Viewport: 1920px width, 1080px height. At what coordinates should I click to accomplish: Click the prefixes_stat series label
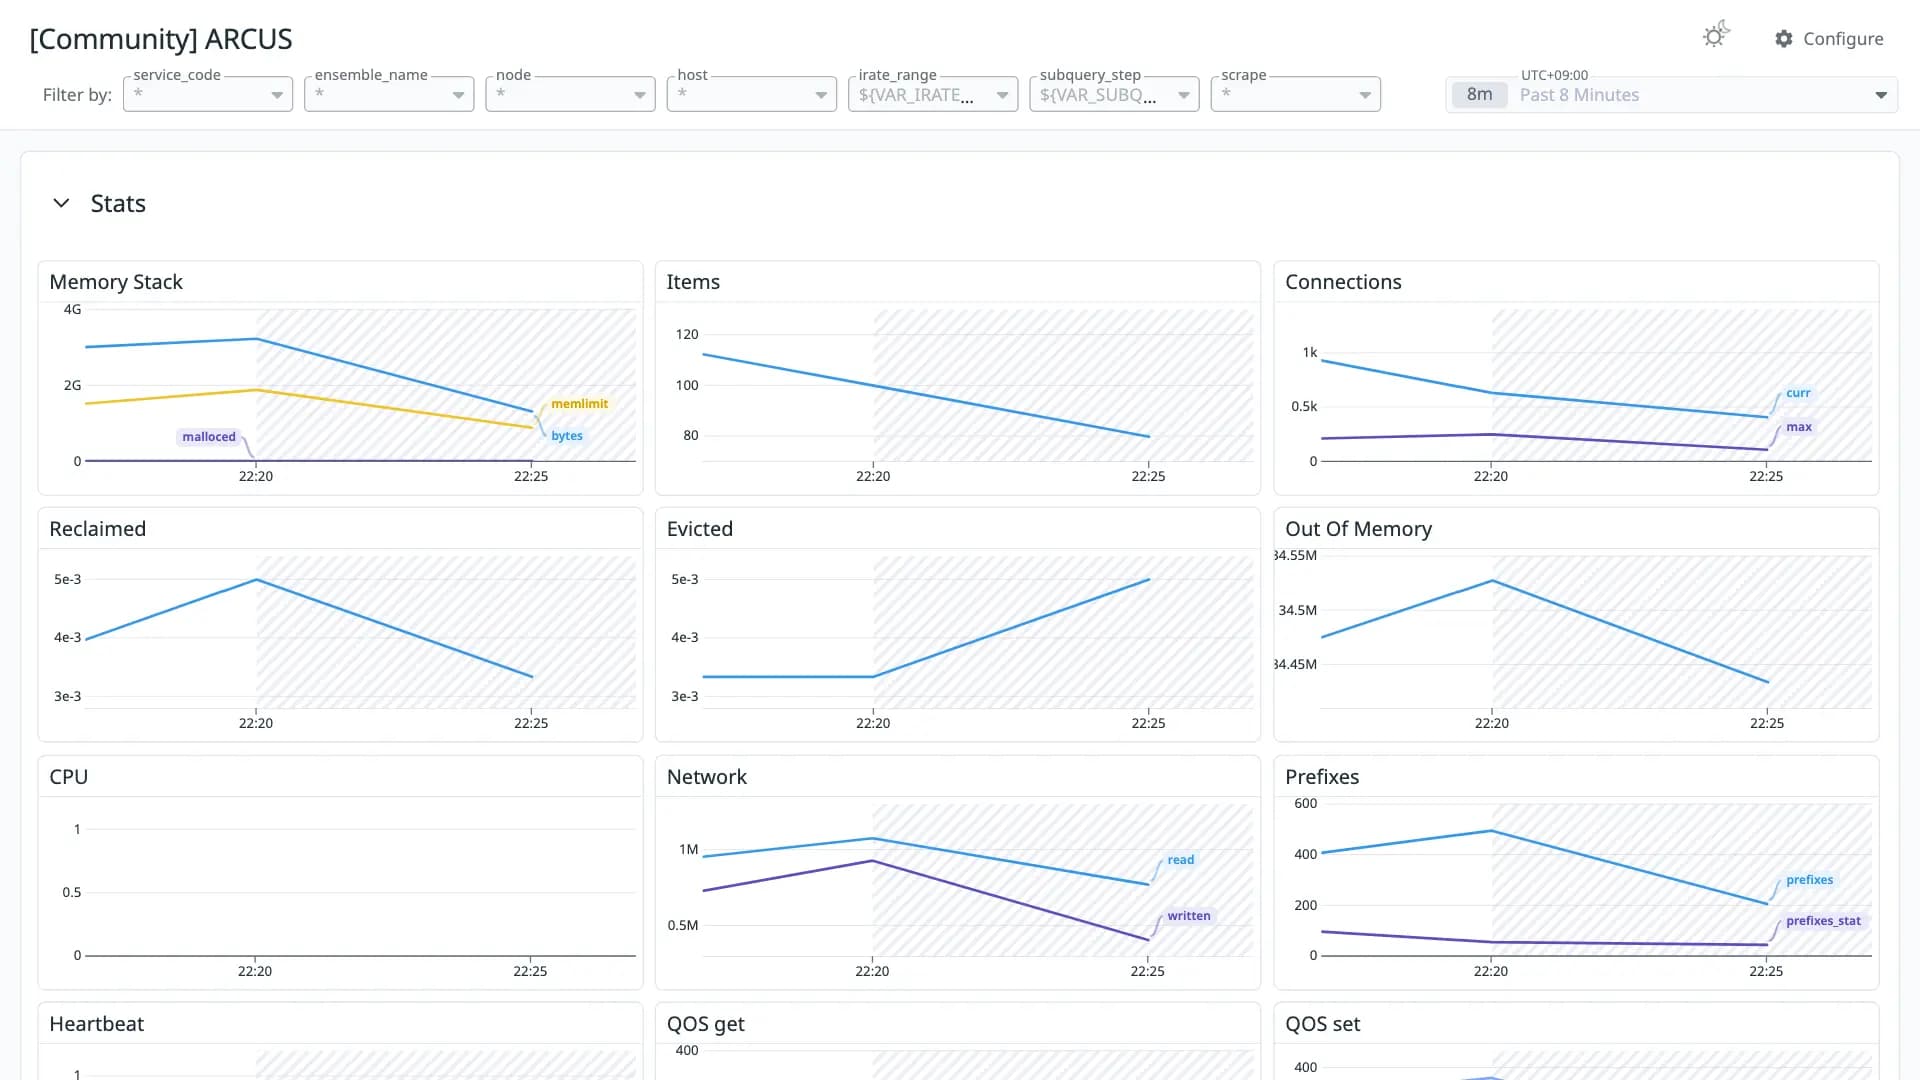click(x=1824, y=921)
